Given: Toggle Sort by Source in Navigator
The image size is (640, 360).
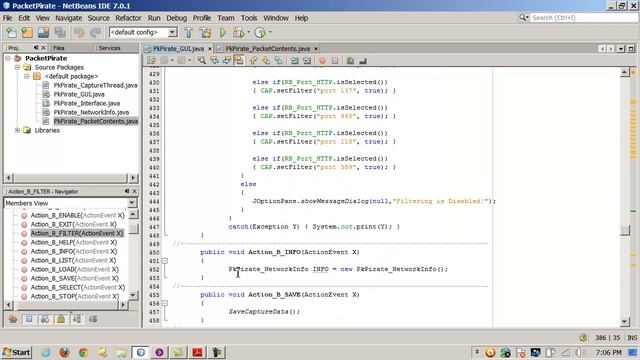Looking at the screenshot, I should tap(93, 319).
